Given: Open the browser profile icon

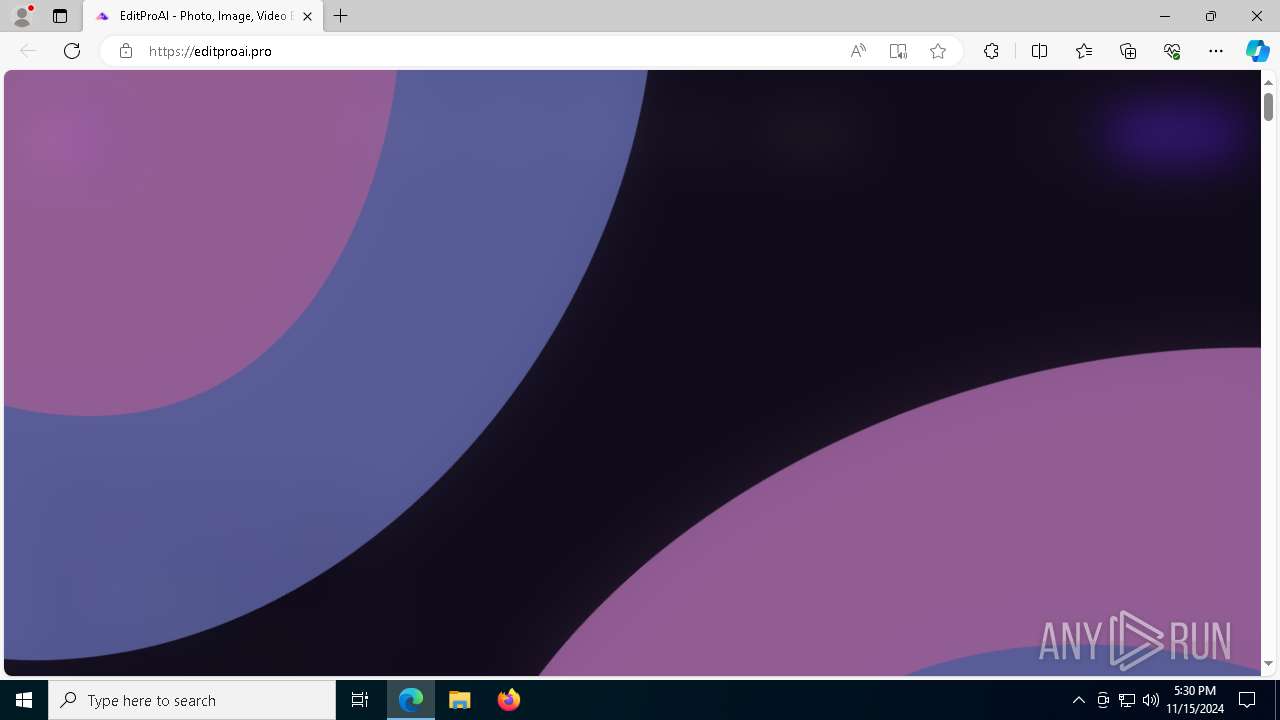Looking at the screenshot, I should [x=21, y=16].
